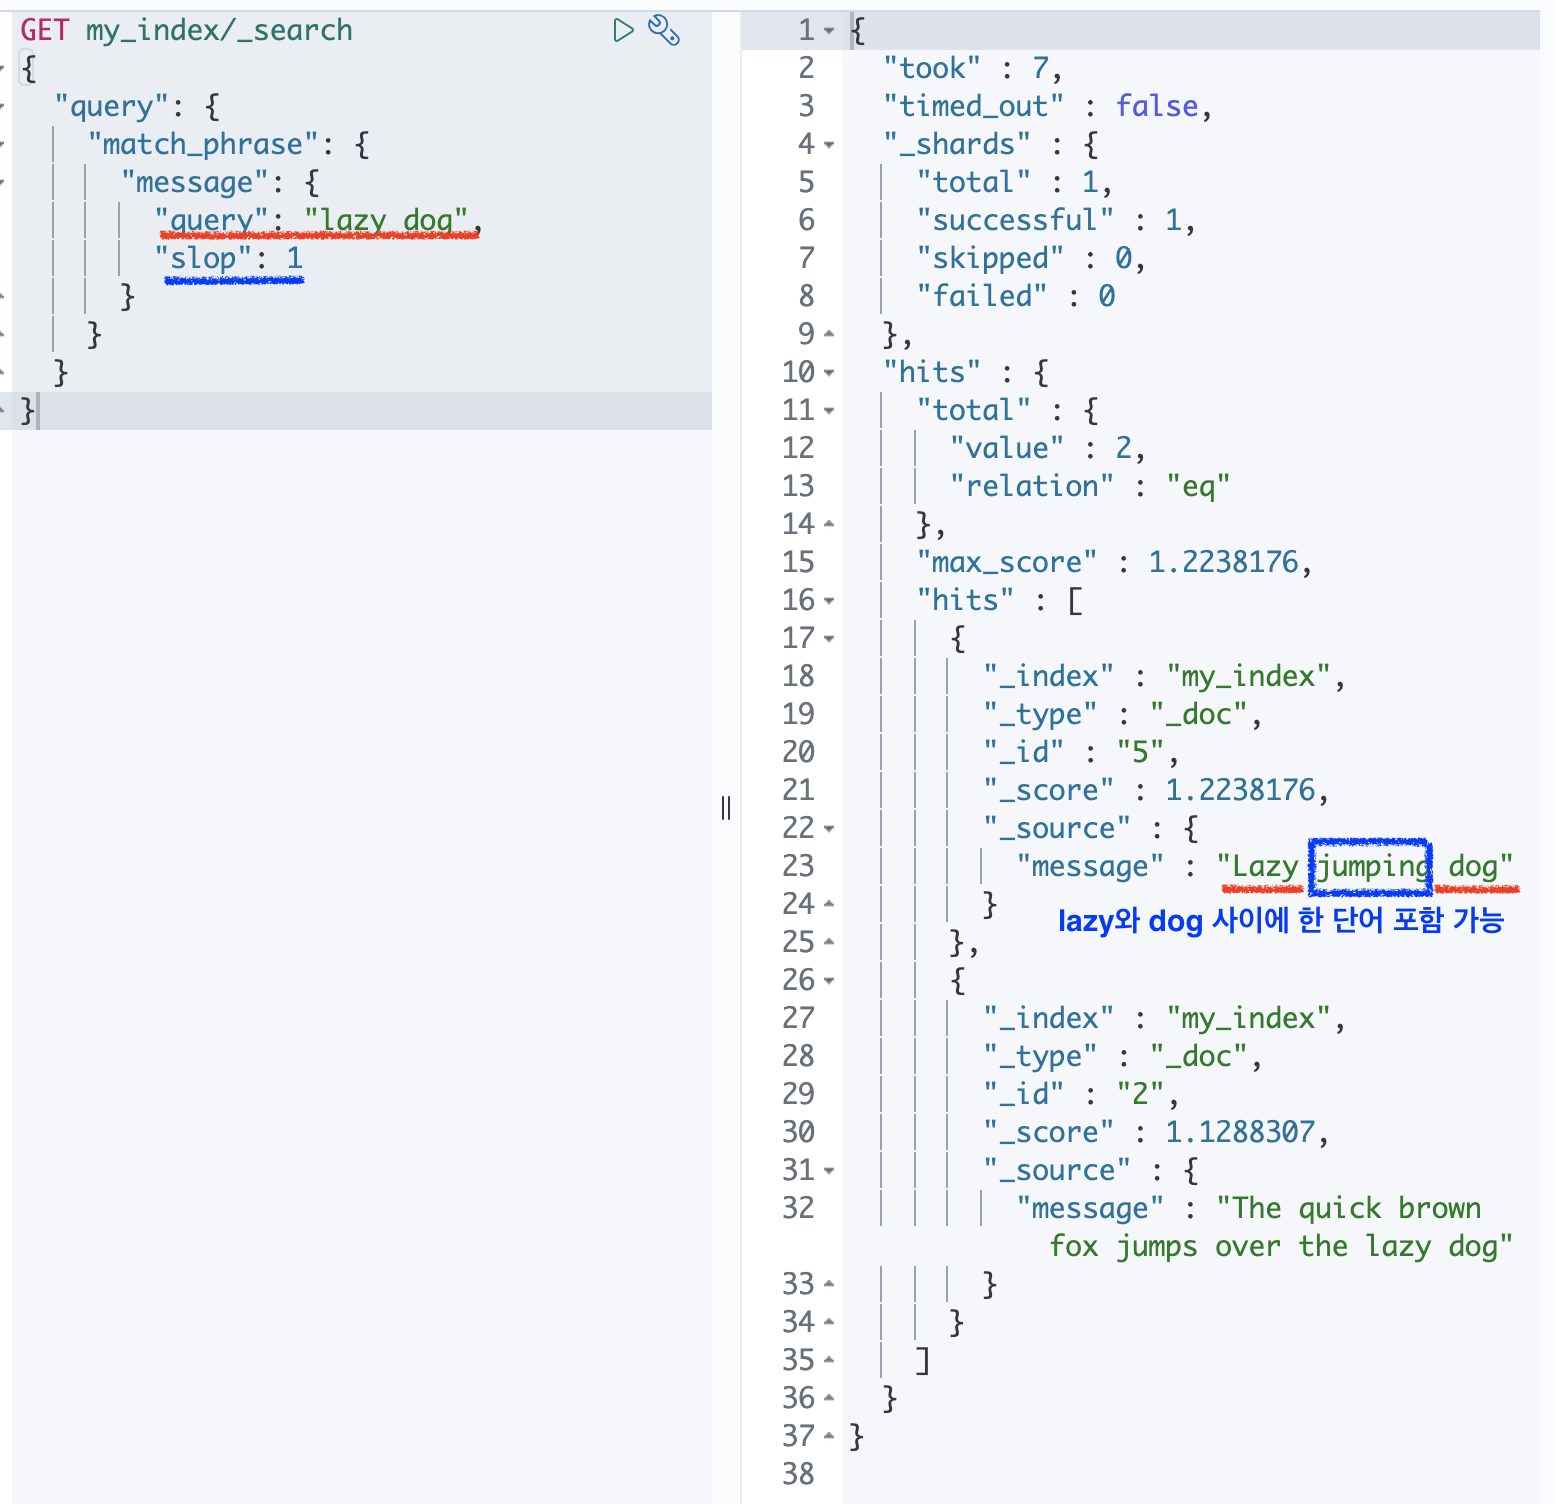Collapse the "_source" of document id 5
1554x1504 pixels.
(x=827, y=827)
